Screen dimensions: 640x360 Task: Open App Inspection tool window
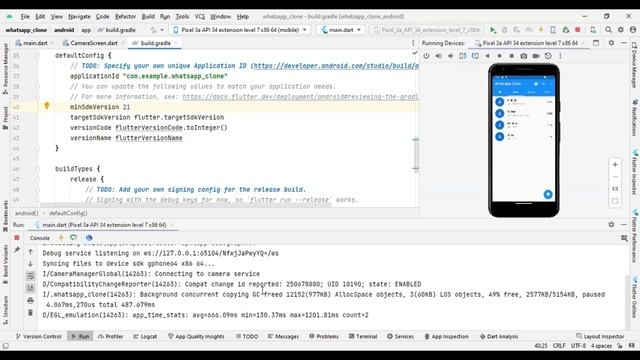pyautogui.click(x=446, y=336)
